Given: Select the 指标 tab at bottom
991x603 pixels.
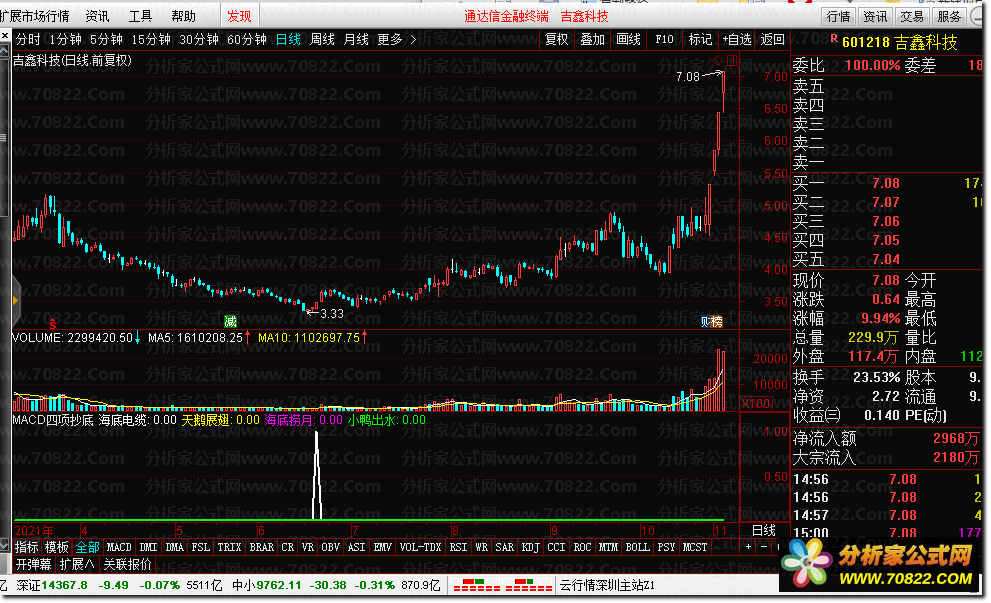Looking at the screenshot, I should (x=27, y=547).
